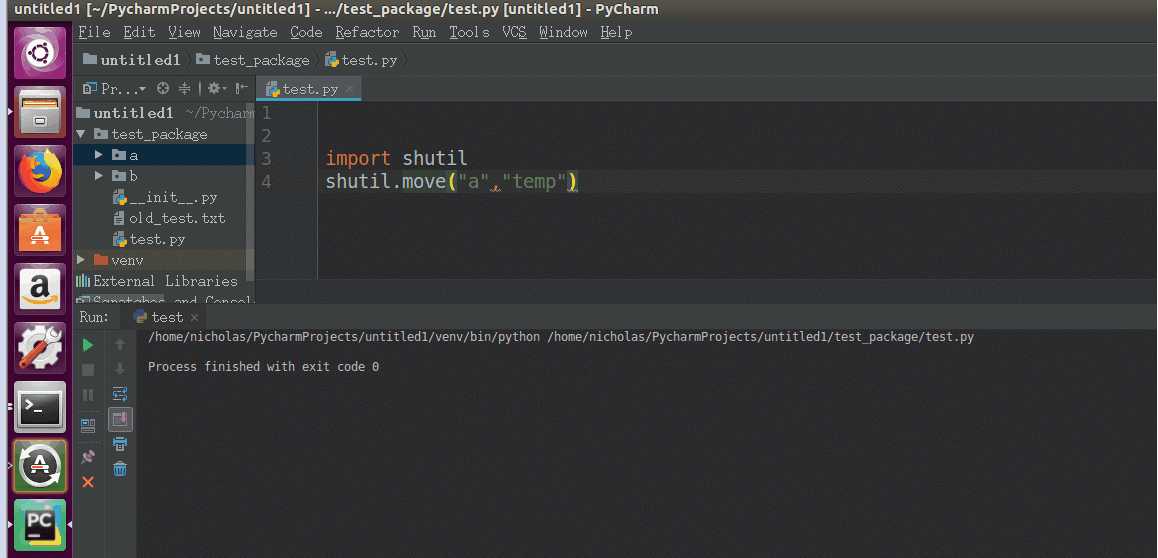Click the green Rerun 'test' button
This screenshot has height=558, width=1158.
(88, 345)
